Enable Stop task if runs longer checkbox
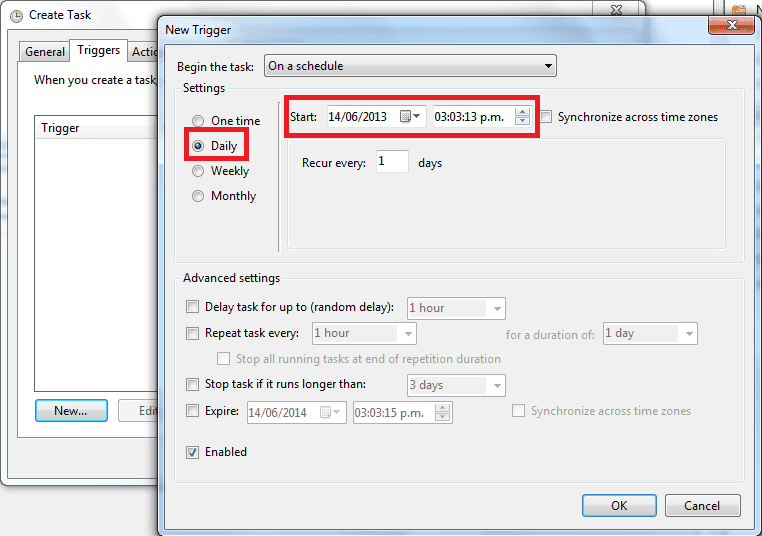 tap(192, 384)
